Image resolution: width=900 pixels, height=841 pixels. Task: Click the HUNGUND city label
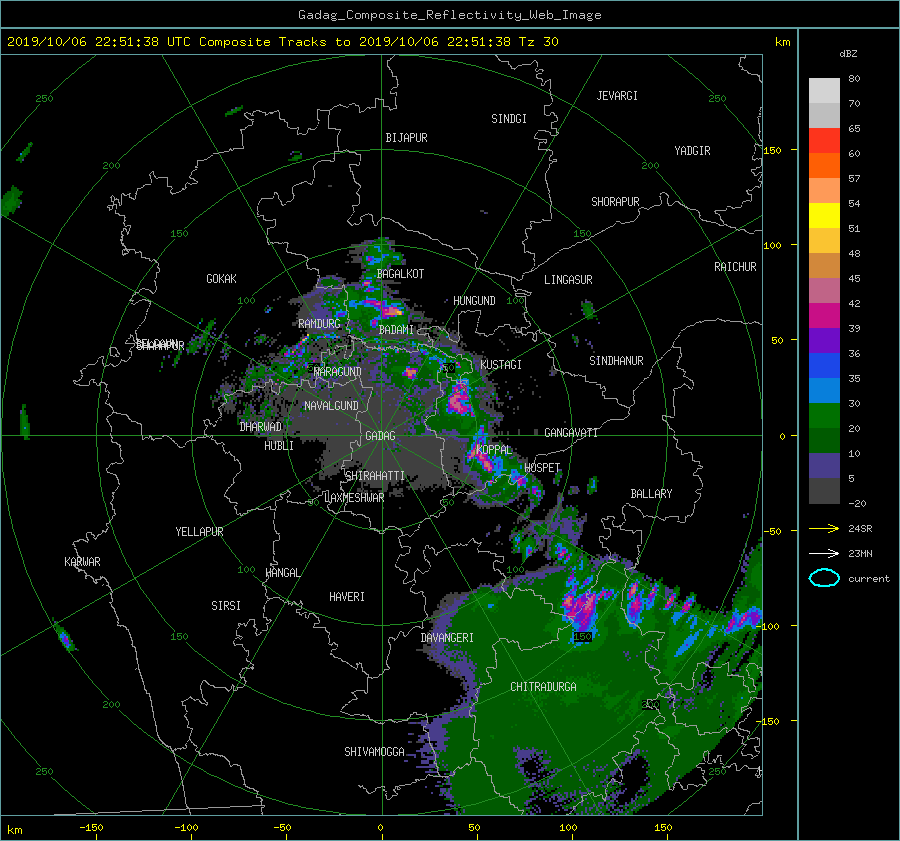pyautogui.click(x=474, y=301)
